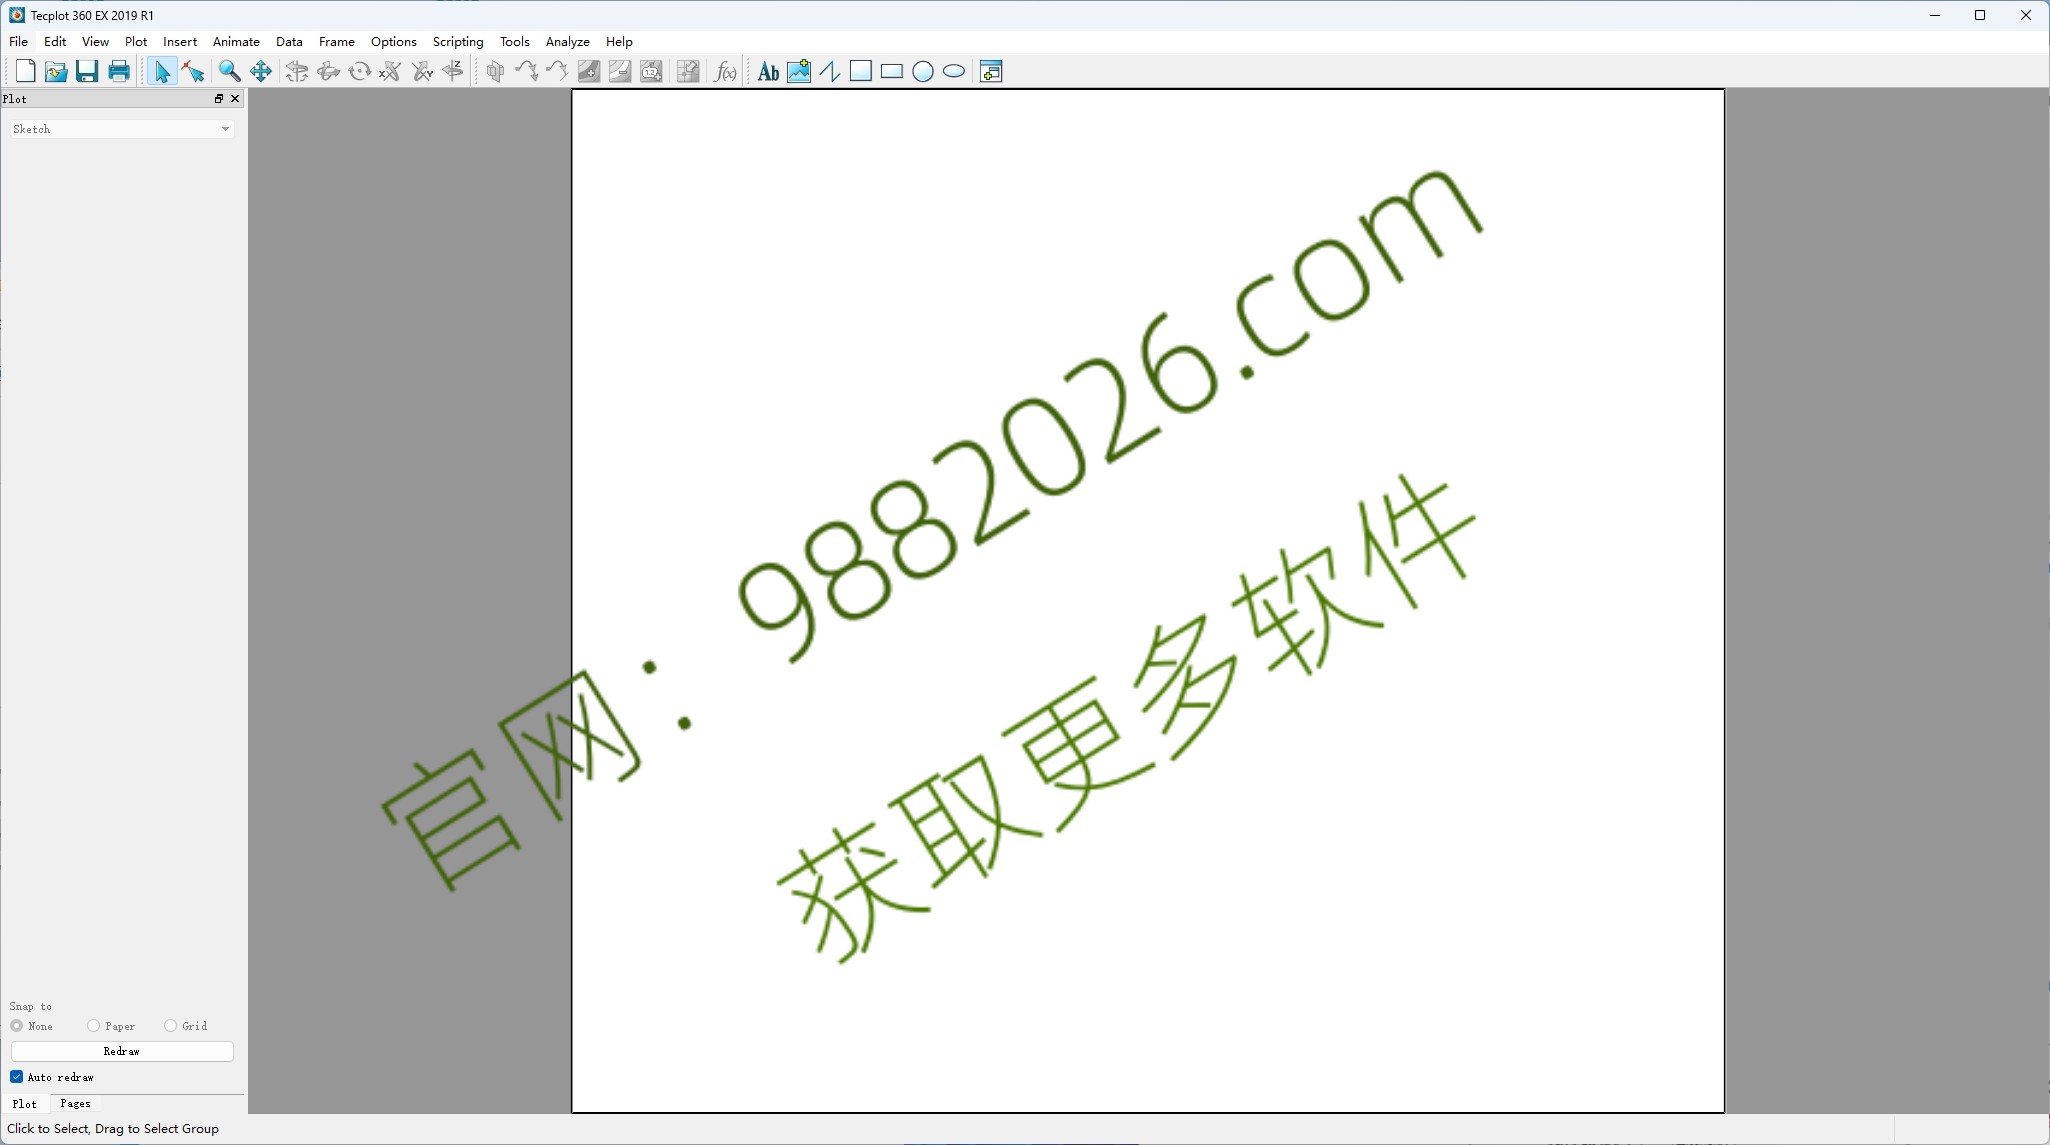Select the streamtrace termination line tool
This screenshot has width=2050, height=1145.
coord(557,71)
